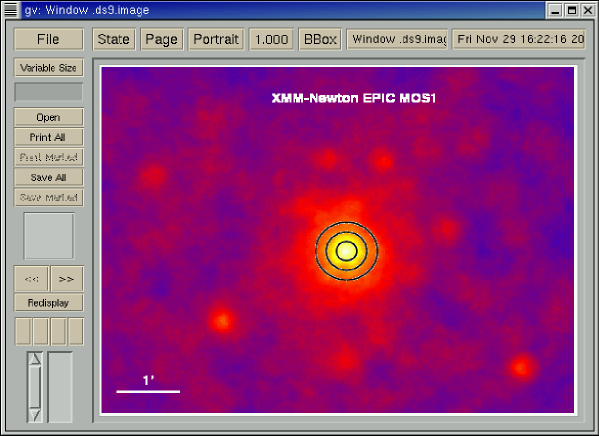Image resolution: width=599 pixels, height=436 pixels.
Task: Click the Save All button
Action: click(x=49, y=177)
